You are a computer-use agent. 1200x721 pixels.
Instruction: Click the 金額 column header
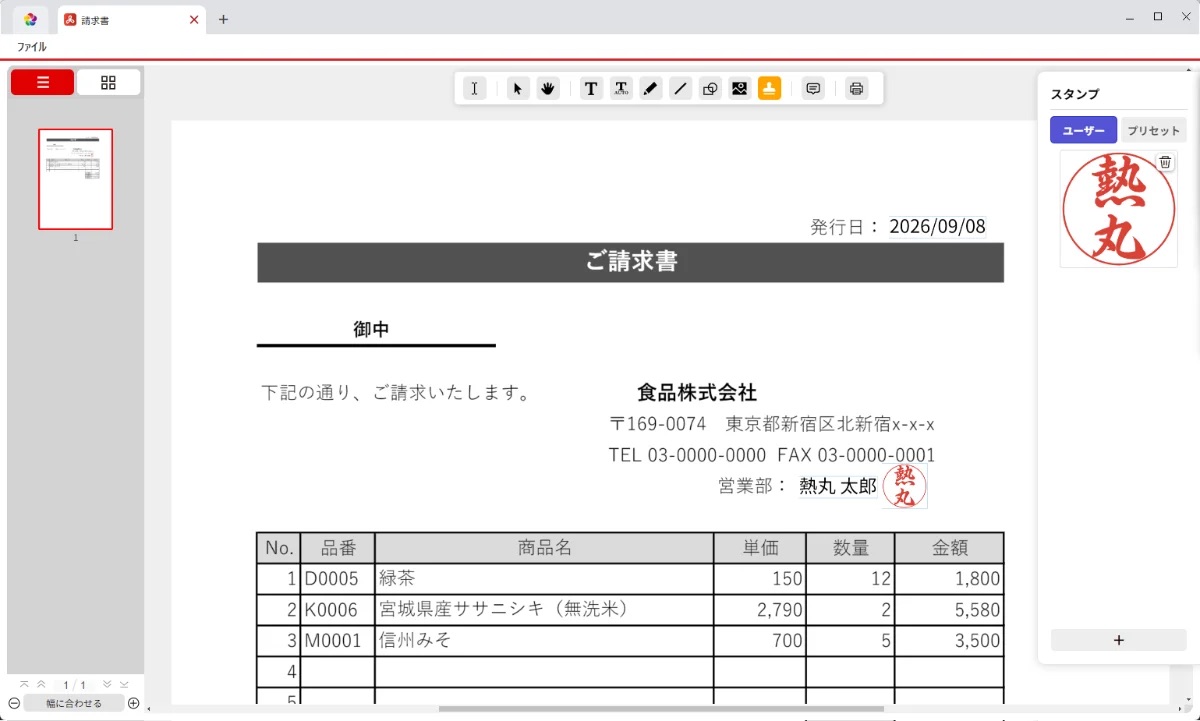(949, 548)
